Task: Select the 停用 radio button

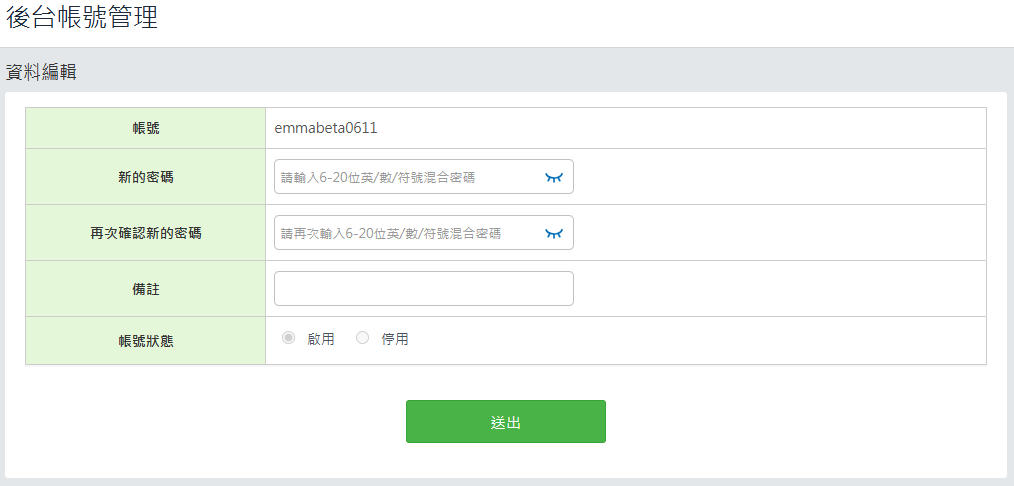Action: click(x=362, y=337)
